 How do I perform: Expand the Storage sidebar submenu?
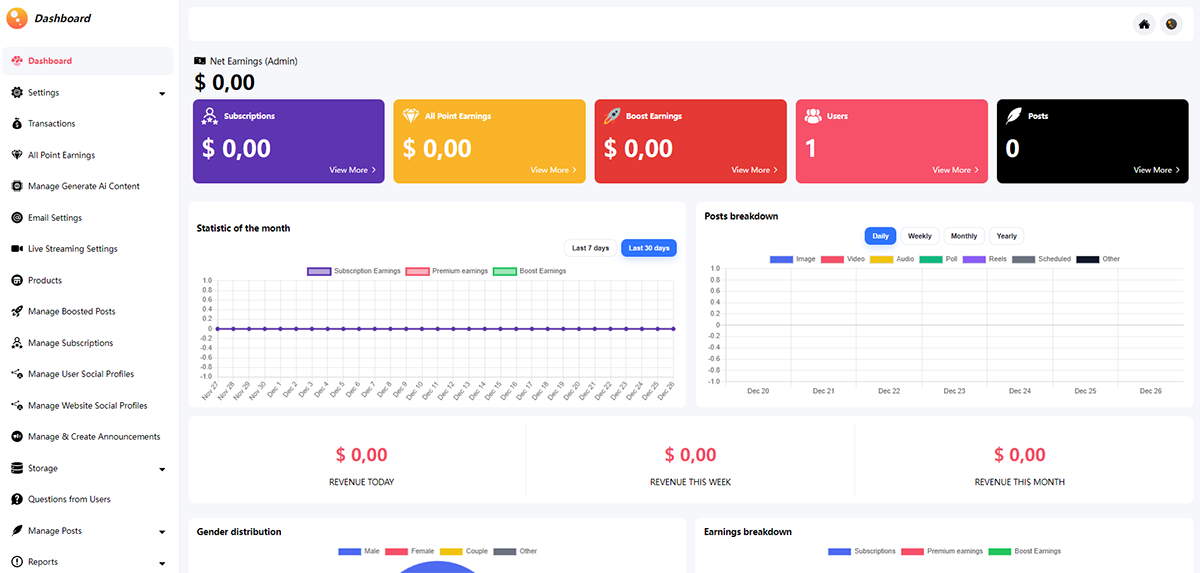pos(162,469)
